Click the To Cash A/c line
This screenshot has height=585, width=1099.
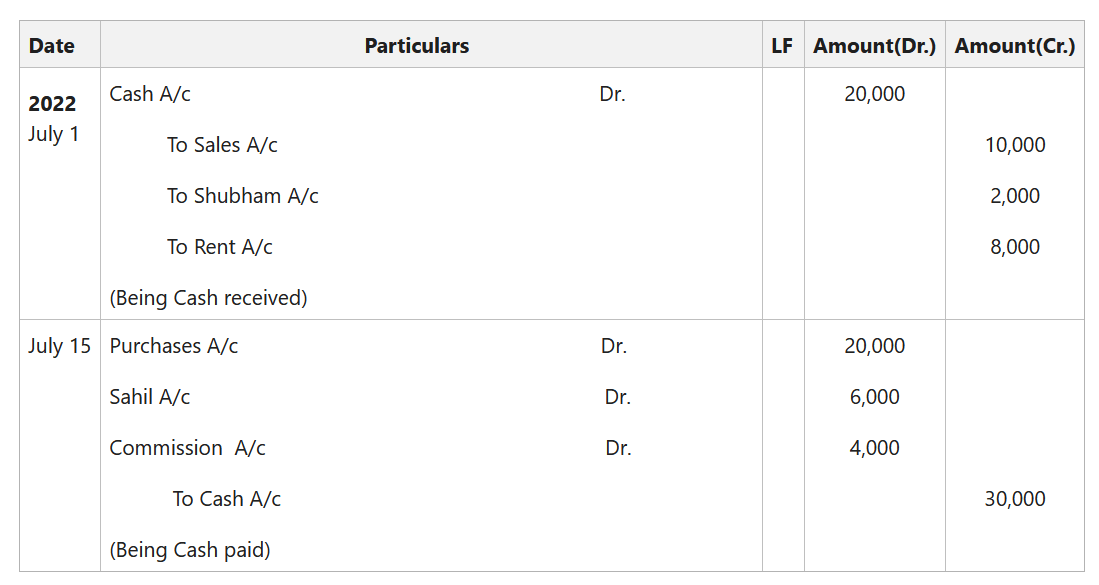226,500
